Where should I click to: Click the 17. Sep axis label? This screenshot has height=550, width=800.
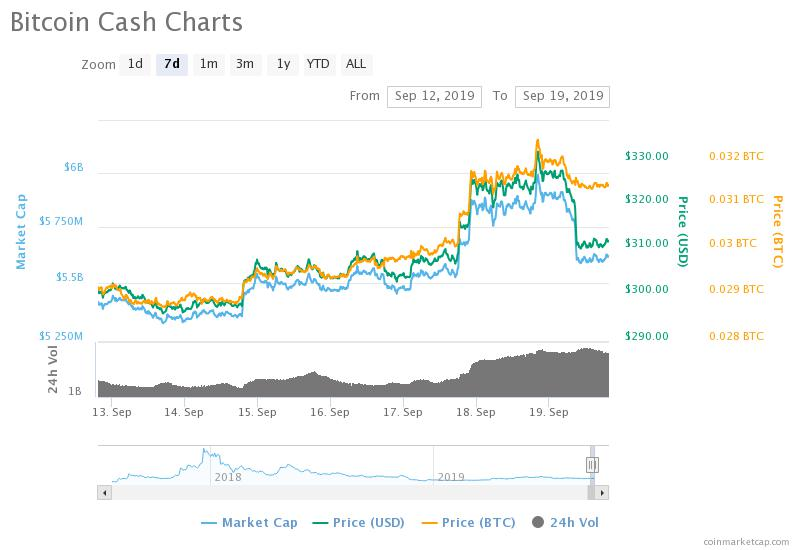pyautogui.click(x=403, y=412)
